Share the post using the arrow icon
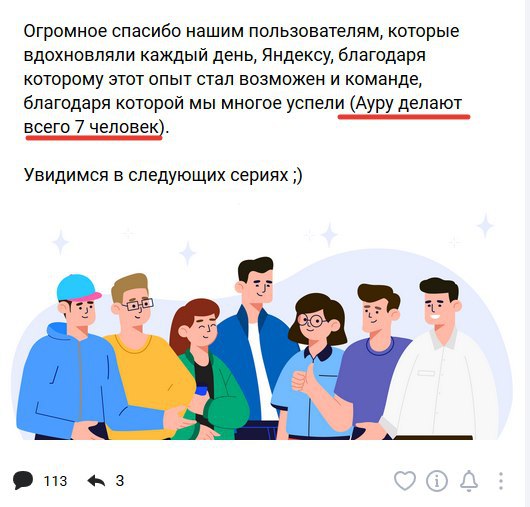Viewport: 530px width, 507px height. pyautogui.click(x=96, y=481)
